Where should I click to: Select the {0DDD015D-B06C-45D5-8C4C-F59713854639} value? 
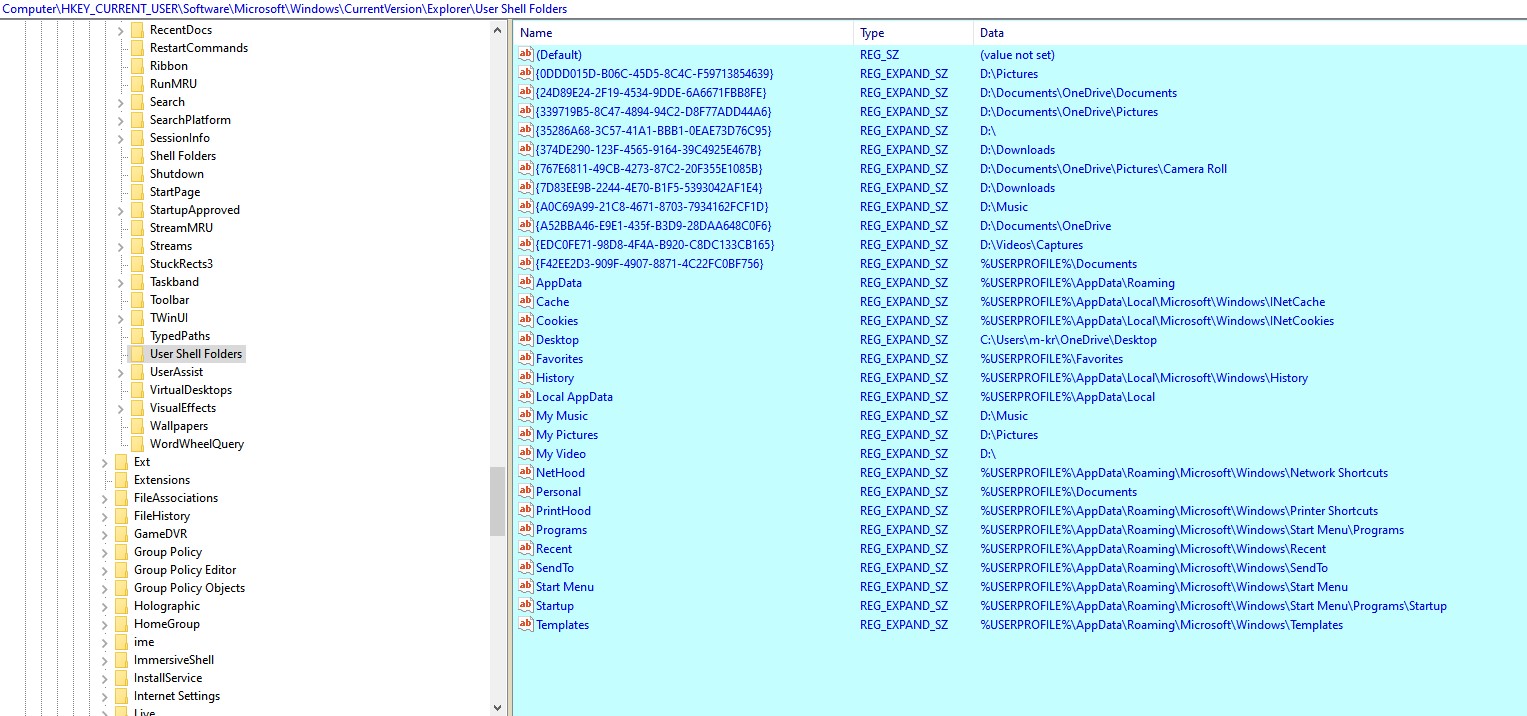coord(654,74)
